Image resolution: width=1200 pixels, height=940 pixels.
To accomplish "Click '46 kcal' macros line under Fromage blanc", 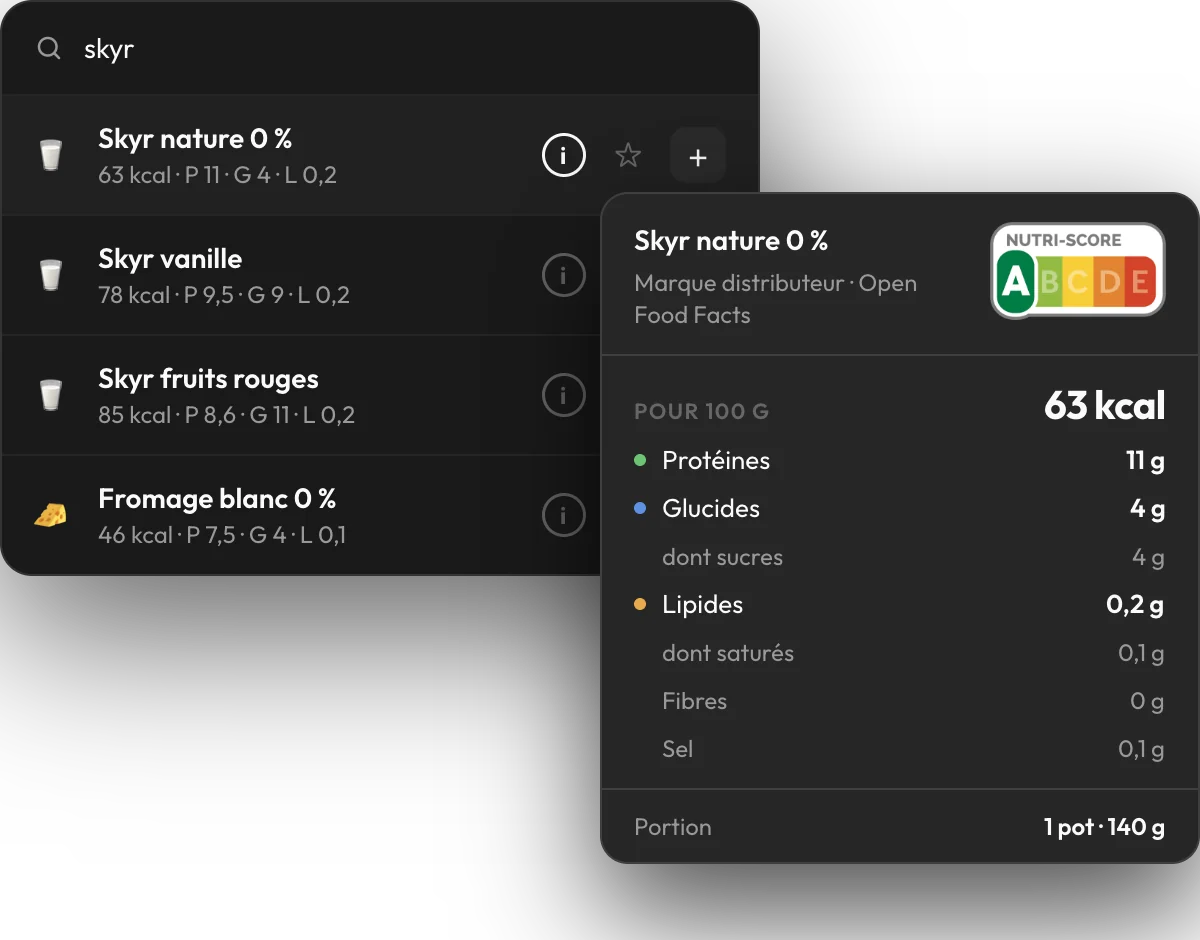I will pyautogui.click(x=222, y=535).
